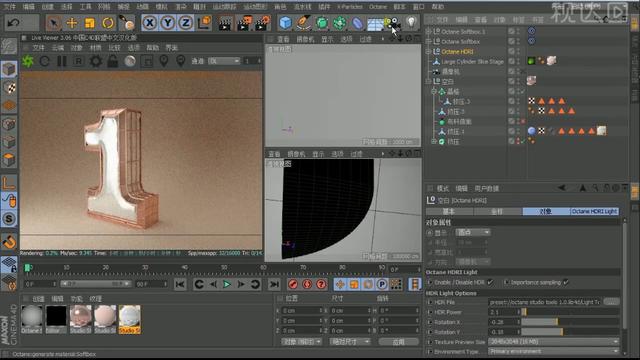The image size is (640, 360).
Task: Open the Octane HDRI Light tab
Action: click(594, 211)
